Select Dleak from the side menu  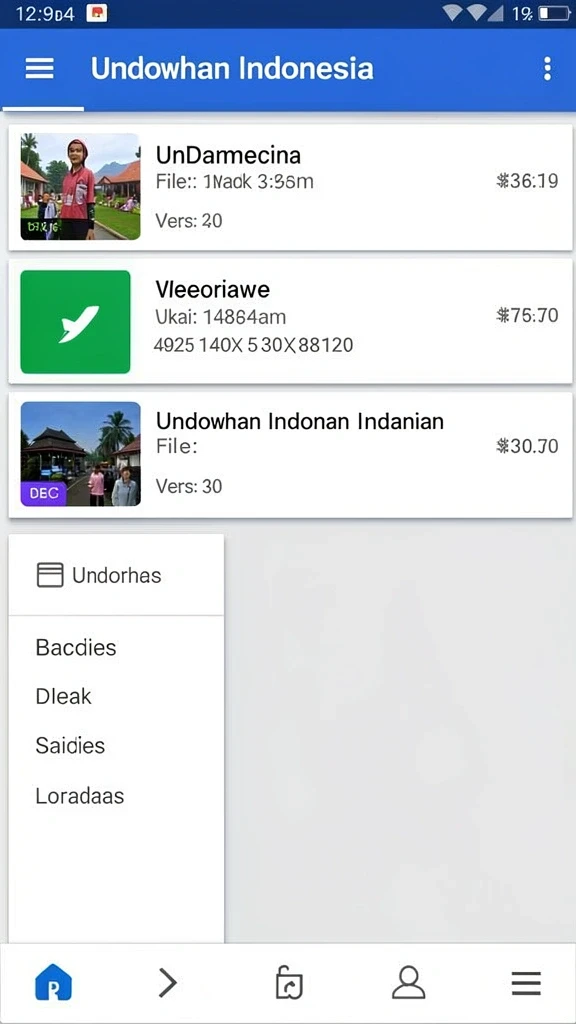(x=63, y=696)
